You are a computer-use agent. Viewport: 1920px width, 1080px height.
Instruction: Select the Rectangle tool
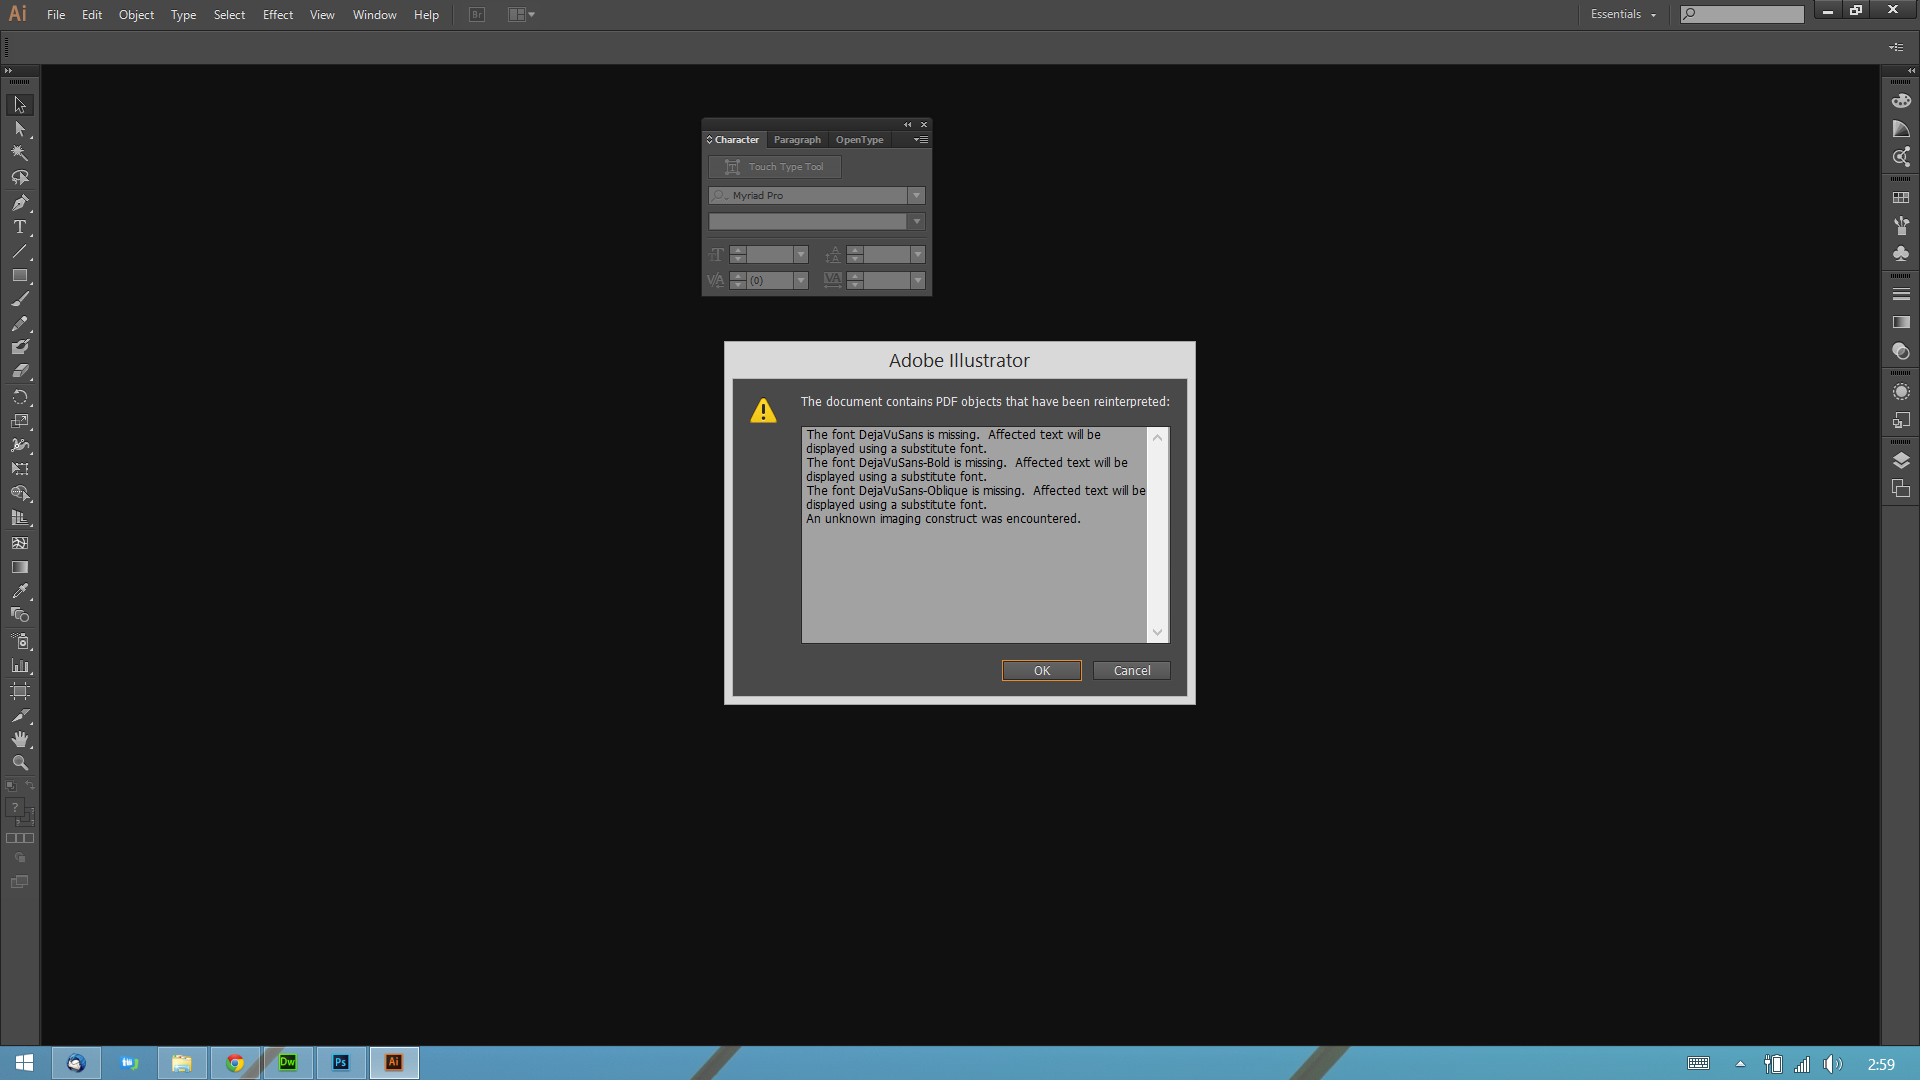20,275
